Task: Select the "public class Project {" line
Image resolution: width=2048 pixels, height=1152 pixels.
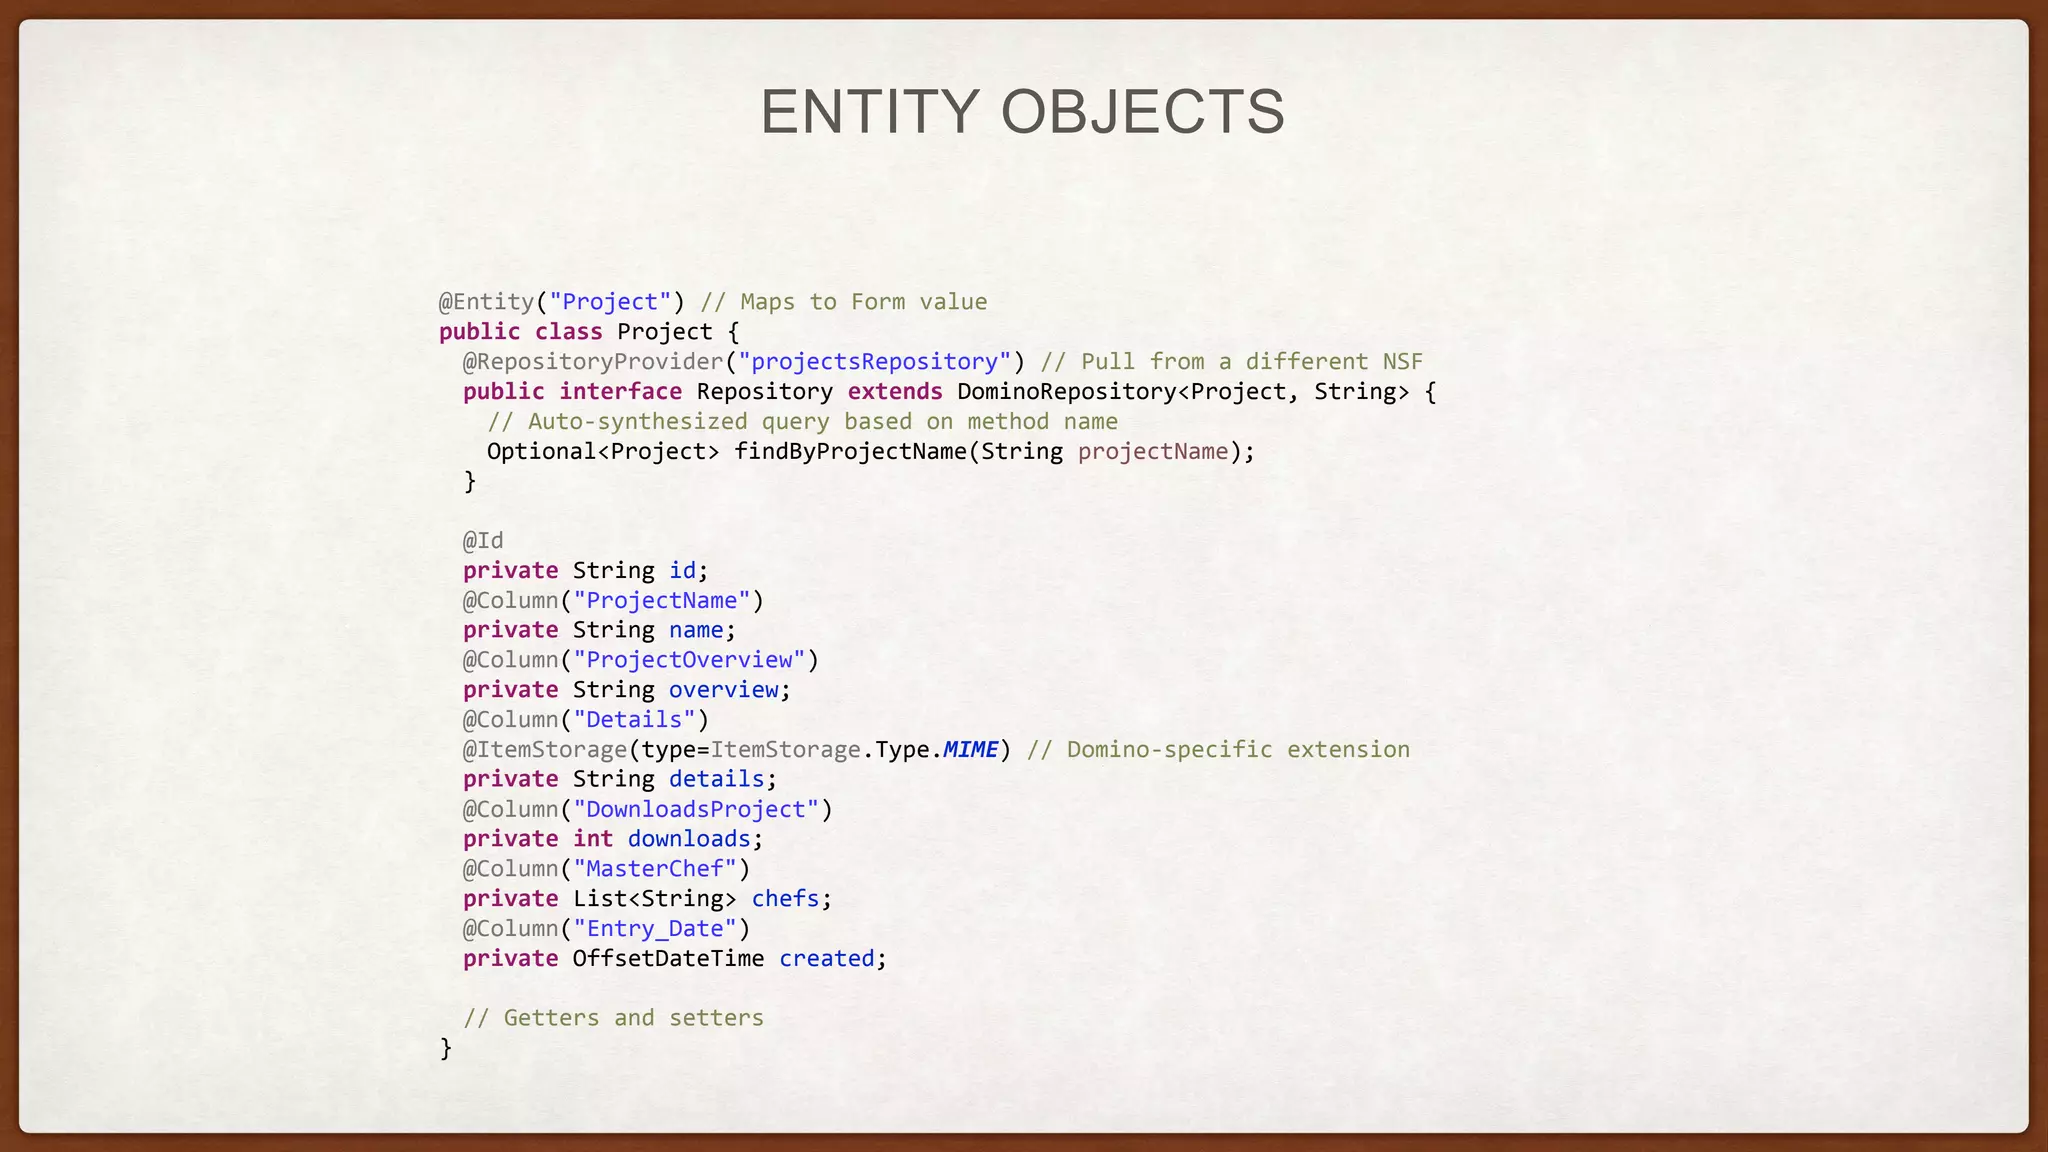Action: (x=589, y=332)
